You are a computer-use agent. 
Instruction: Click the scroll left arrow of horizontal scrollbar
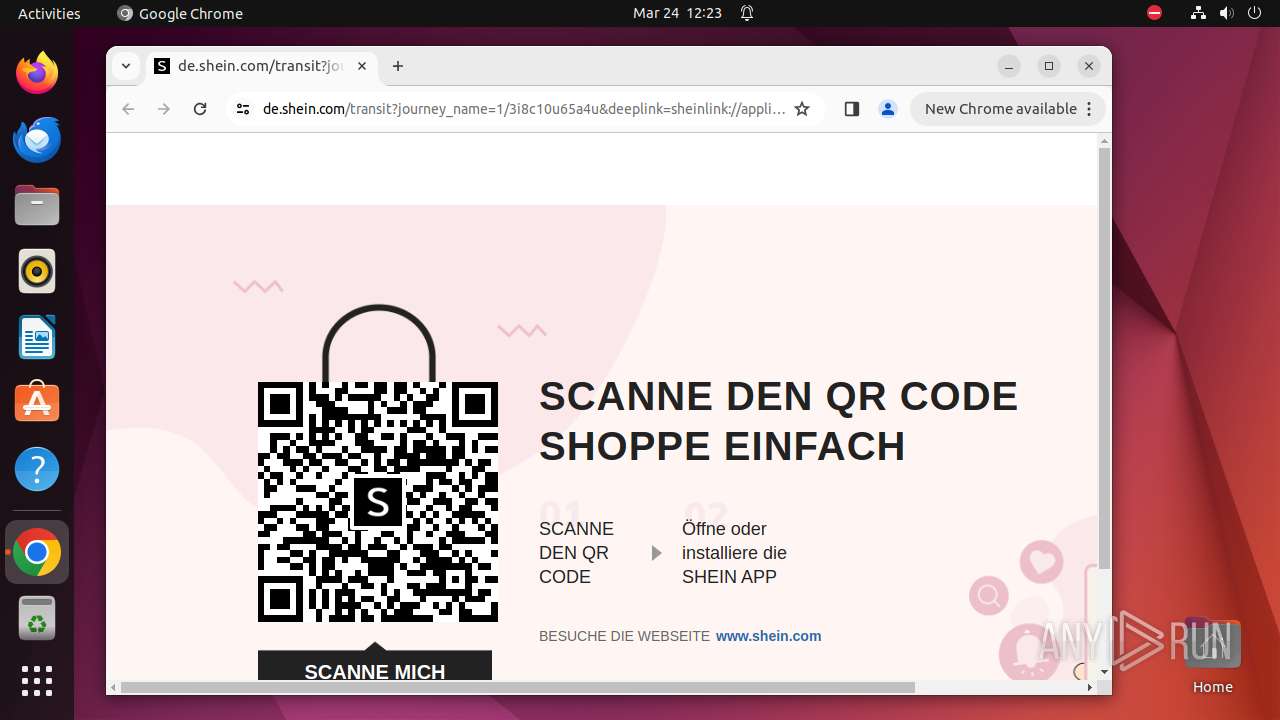click(x=113, y=687)
